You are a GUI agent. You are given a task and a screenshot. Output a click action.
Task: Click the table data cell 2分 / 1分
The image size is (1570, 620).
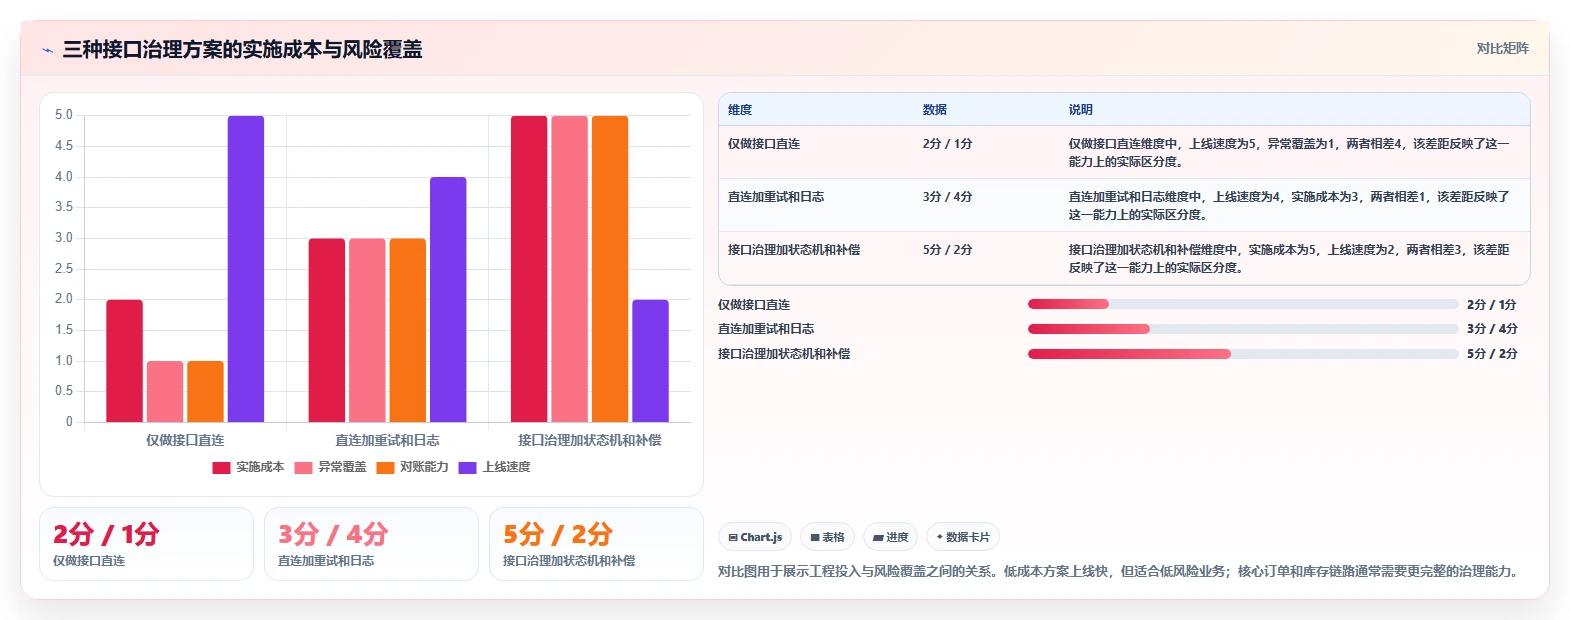[x=947, y=144]
